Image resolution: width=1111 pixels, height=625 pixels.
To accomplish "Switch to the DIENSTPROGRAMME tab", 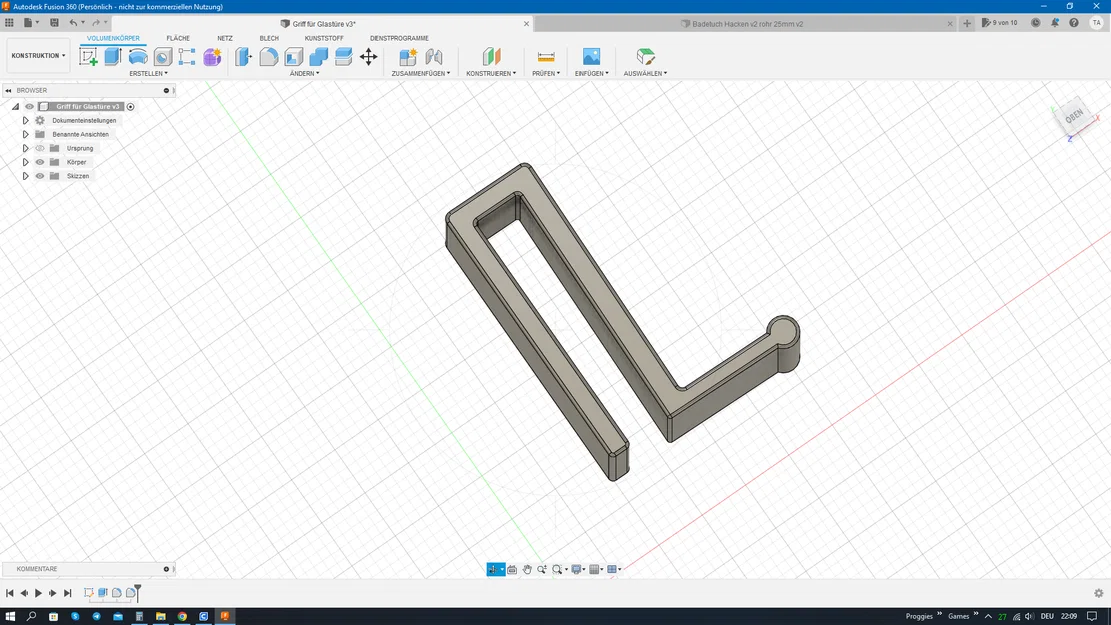I will tap(399, 38).
